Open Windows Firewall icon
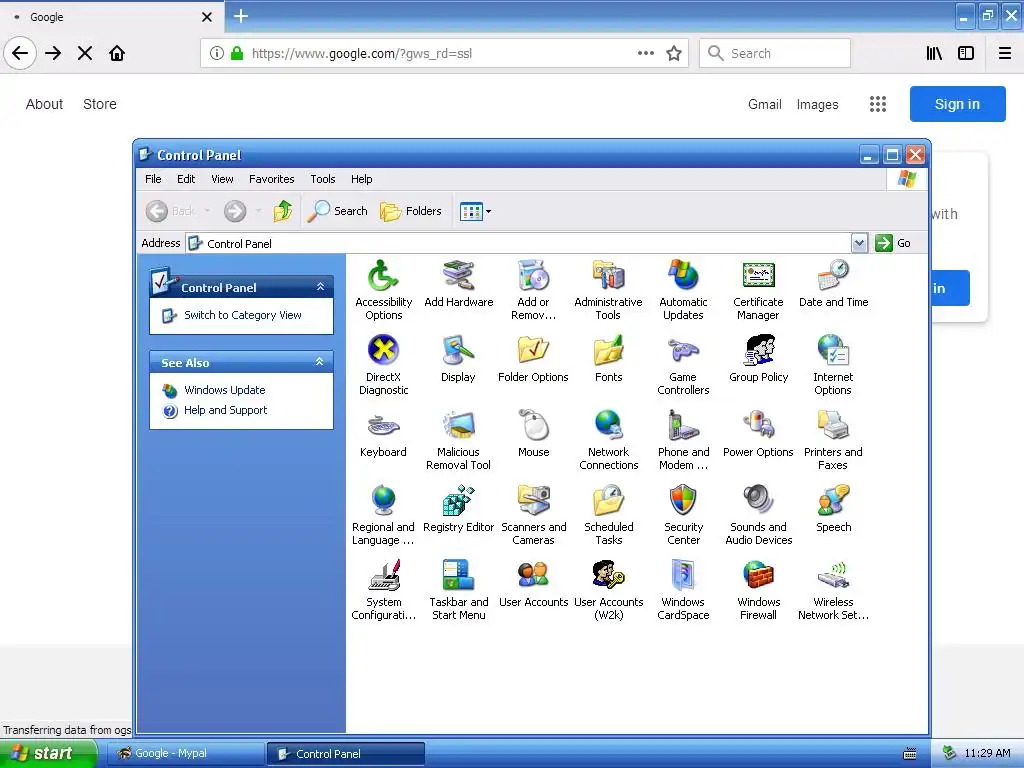This screenshot has width=1024, height=768. 758,590
